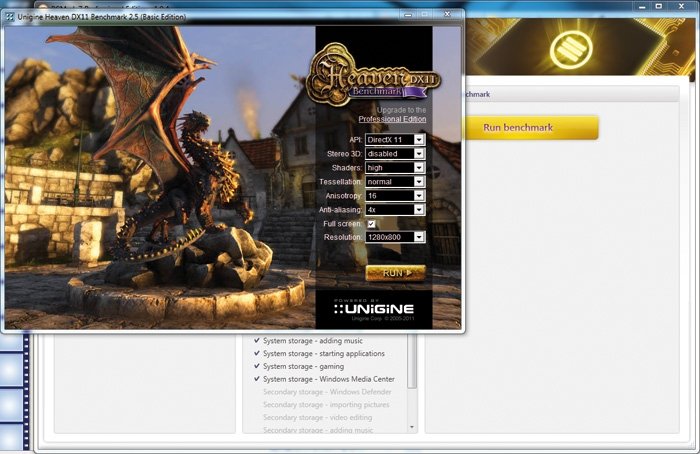Maximize the background PCMark window

659,6
